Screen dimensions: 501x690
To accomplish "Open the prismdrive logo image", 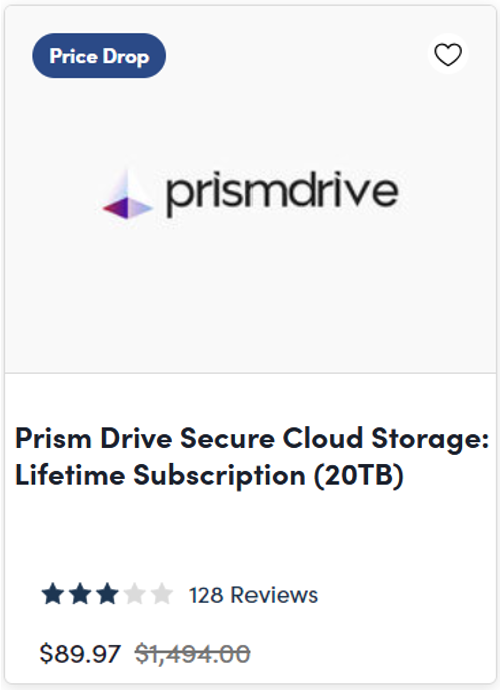I will 250,193.
